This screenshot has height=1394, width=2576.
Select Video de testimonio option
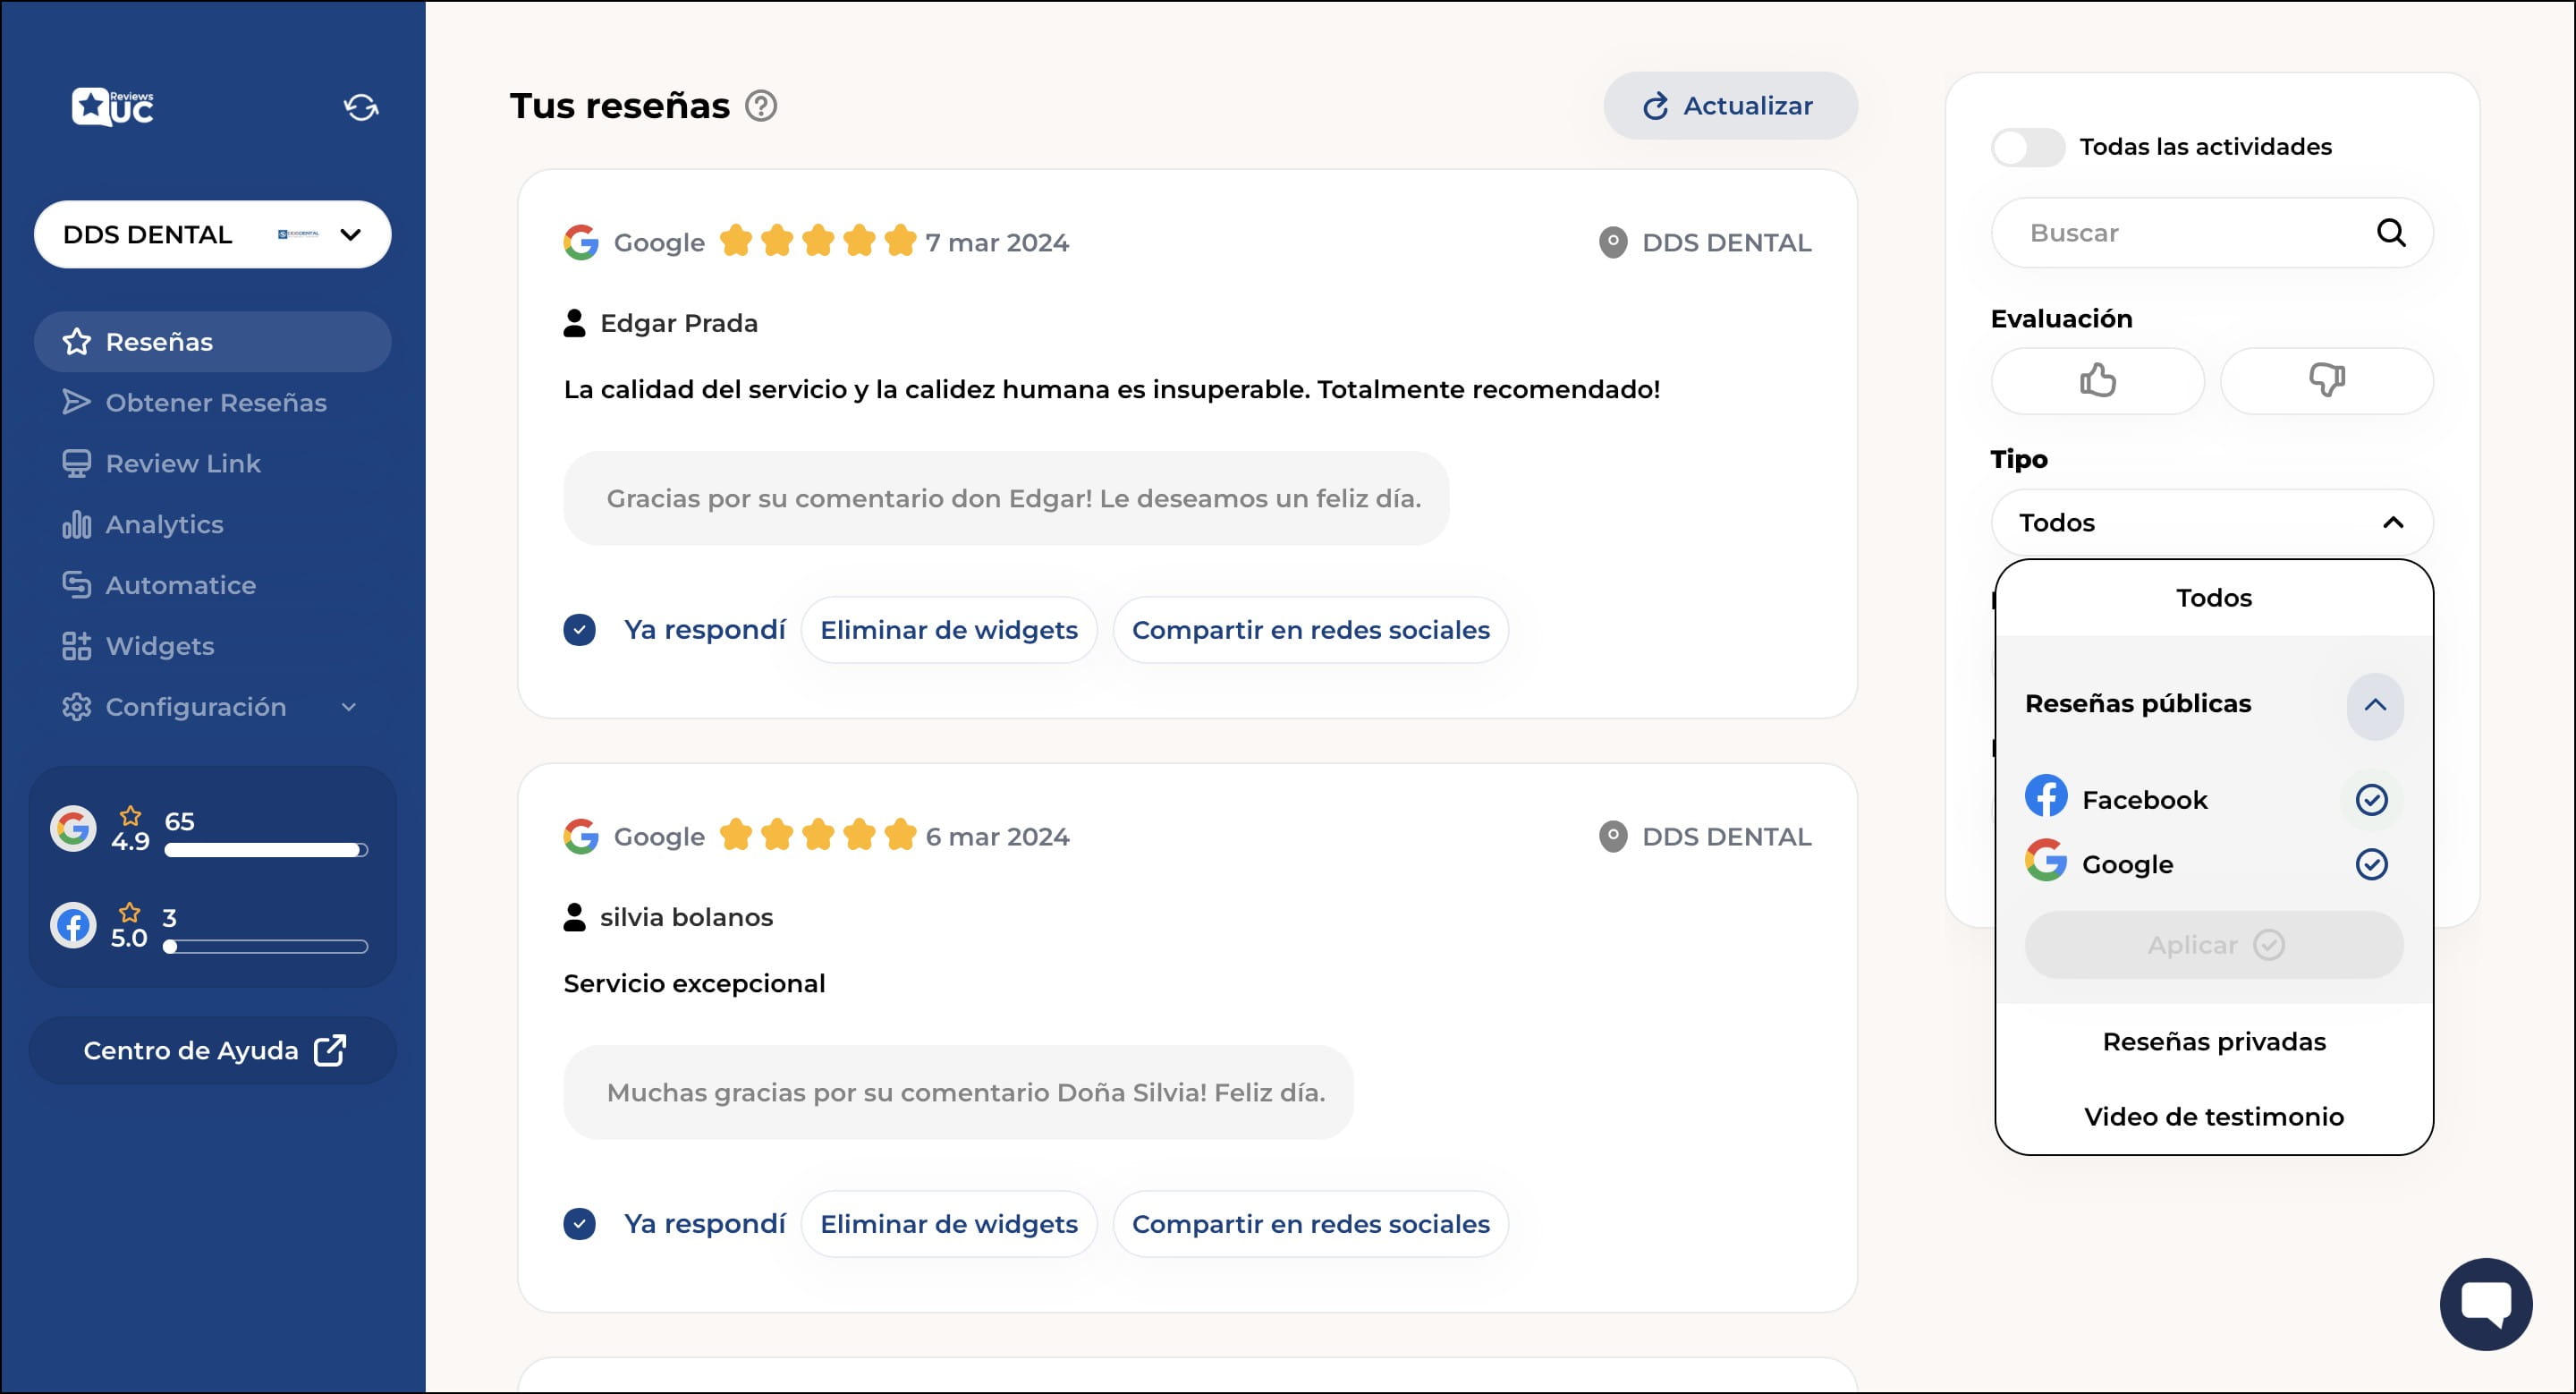tap(2214, 1117)
